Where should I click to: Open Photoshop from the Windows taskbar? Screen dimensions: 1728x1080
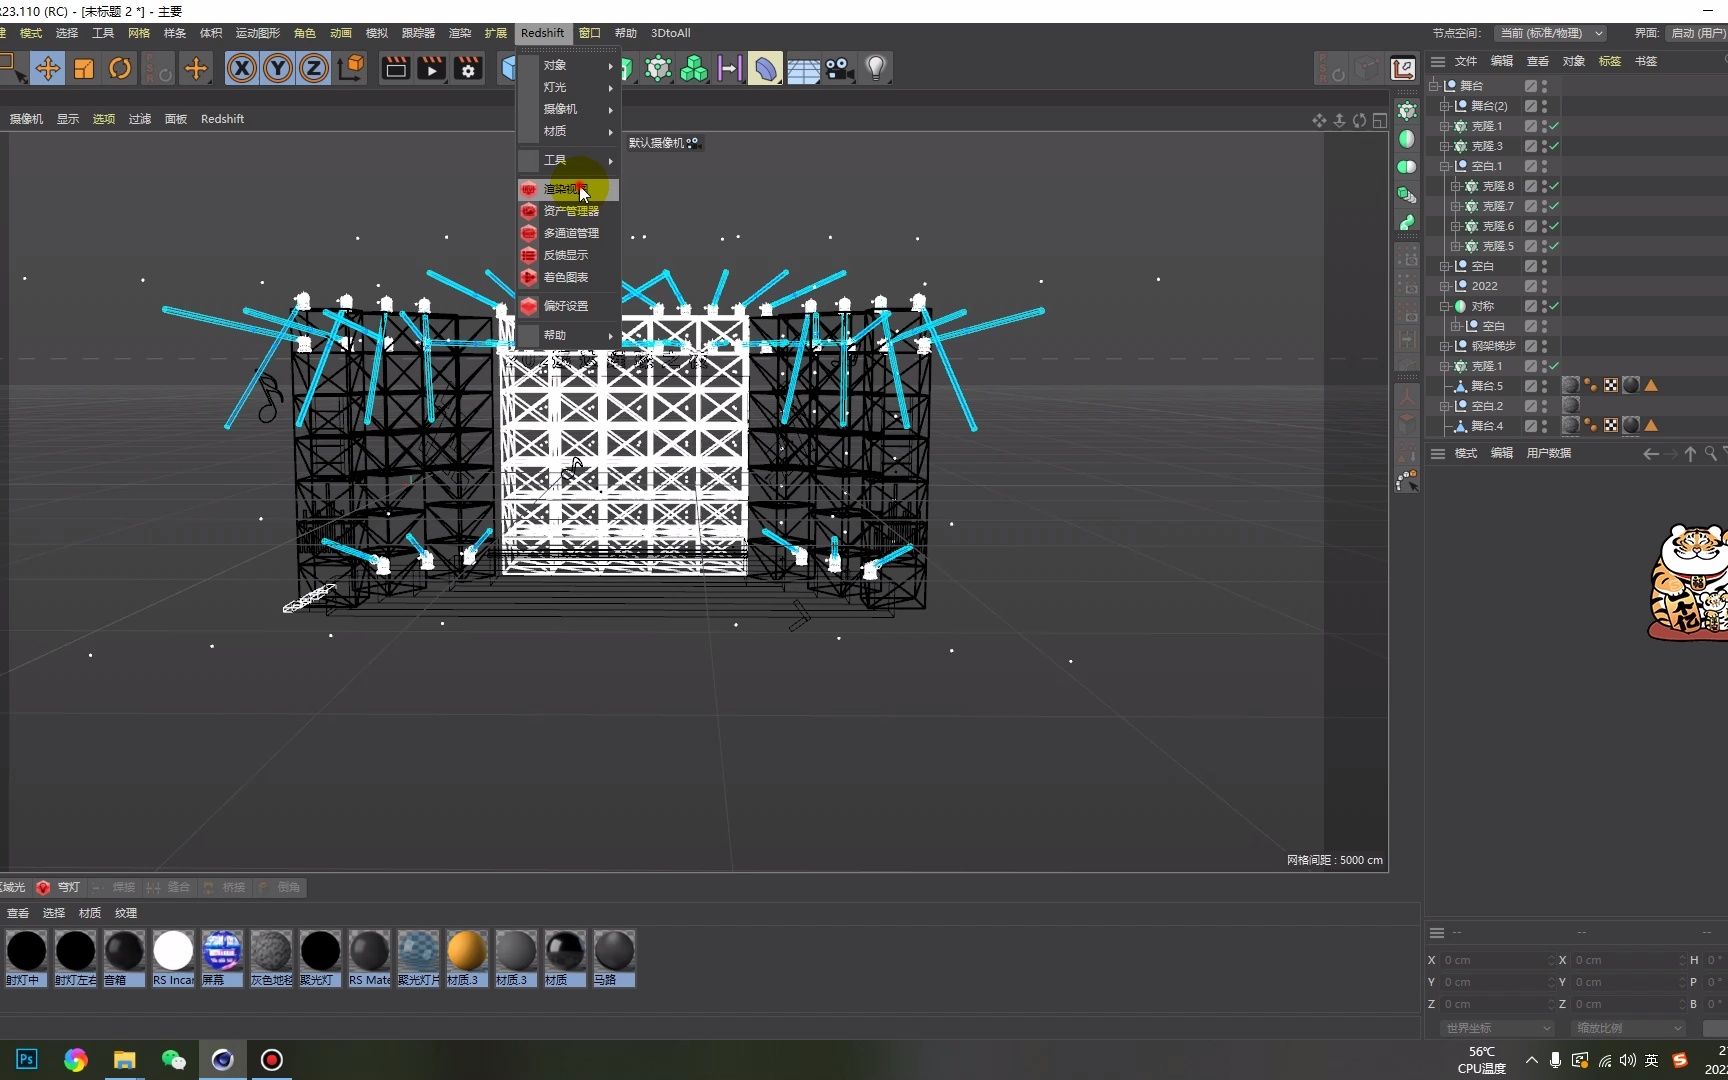point(24,1059)
